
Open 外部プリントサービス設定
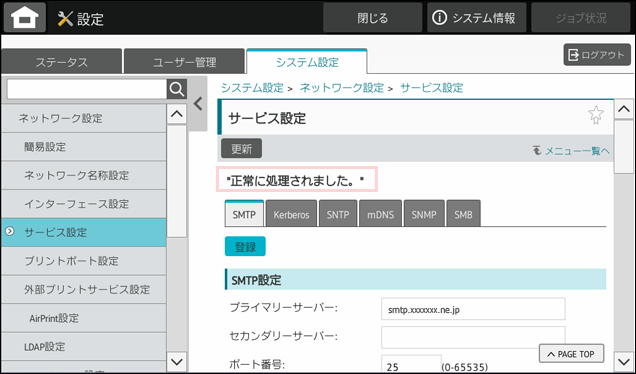click(84, 289)
